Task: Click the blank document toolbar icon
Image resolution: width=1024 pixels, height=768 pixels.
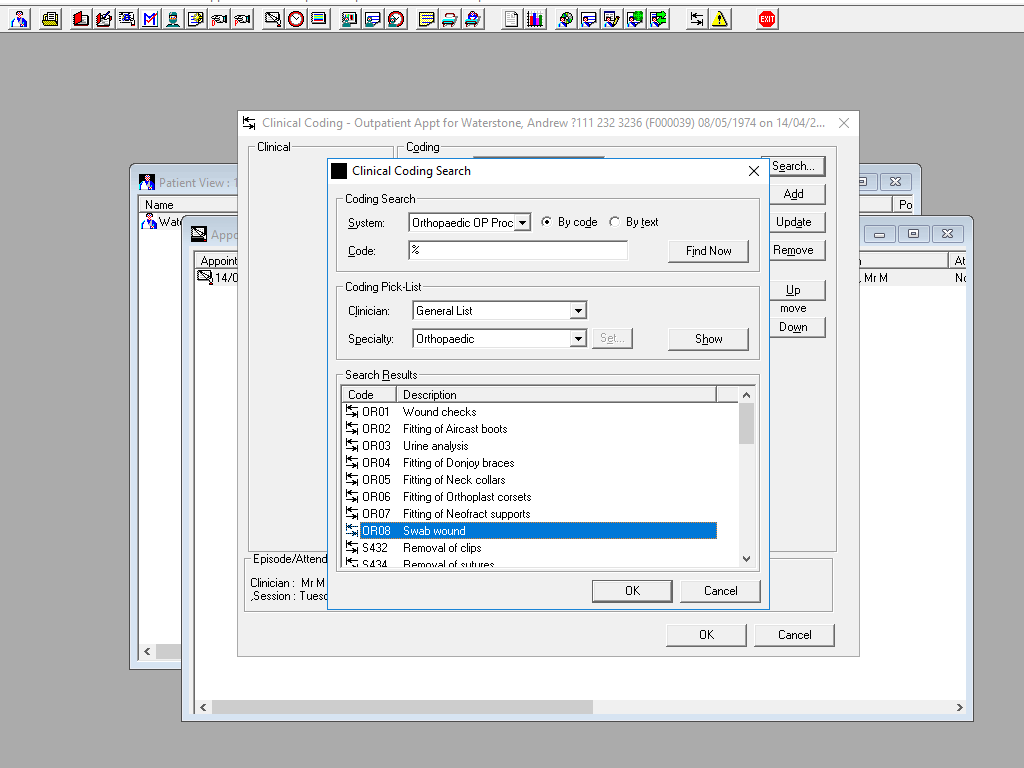Action: click(511, 19)
